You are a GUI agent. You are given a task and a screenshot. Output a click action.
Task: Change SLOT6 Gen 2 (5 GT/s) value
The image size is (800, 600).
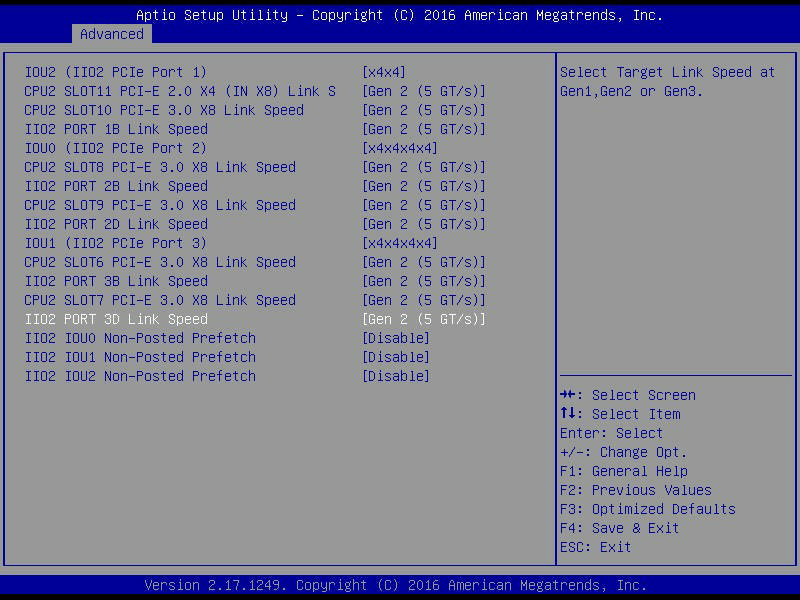pos(423,262)
